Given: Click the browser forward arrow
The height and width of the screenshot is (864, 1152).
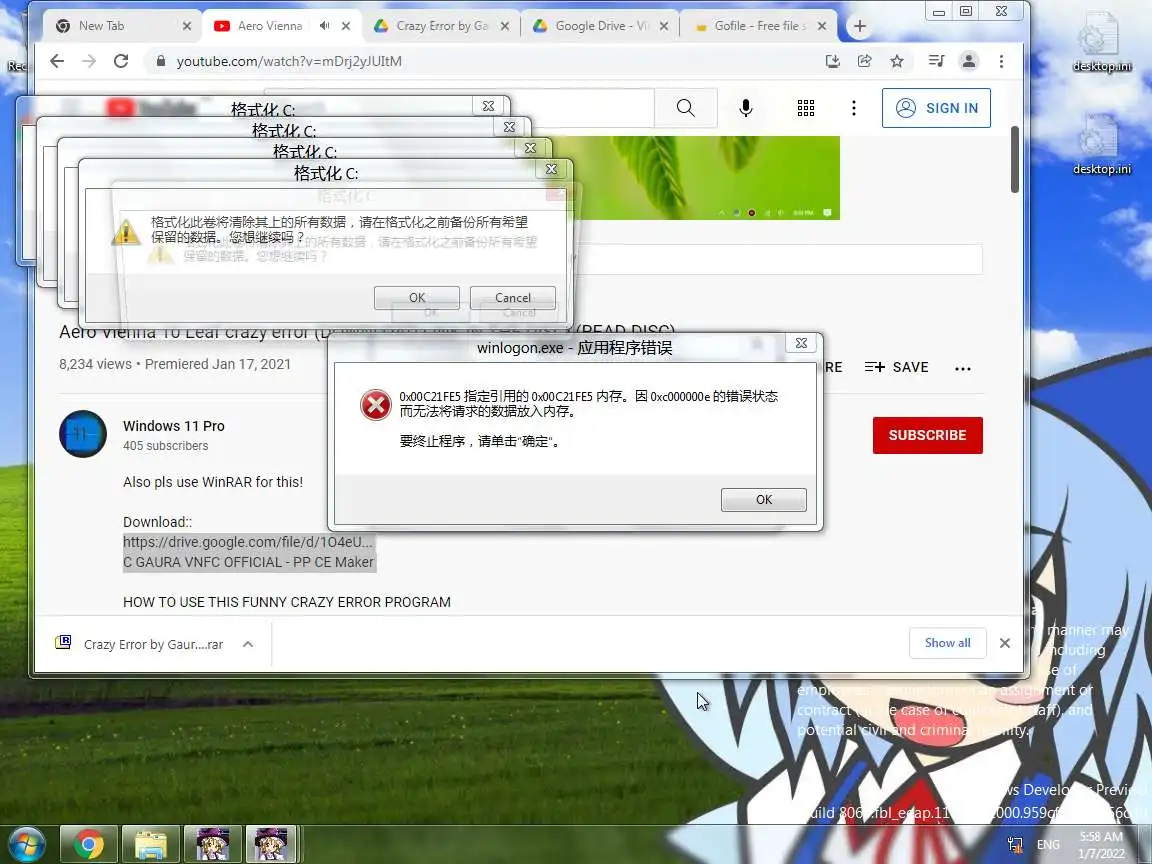Looking at the screenshot, I should (x=89, y=61).
